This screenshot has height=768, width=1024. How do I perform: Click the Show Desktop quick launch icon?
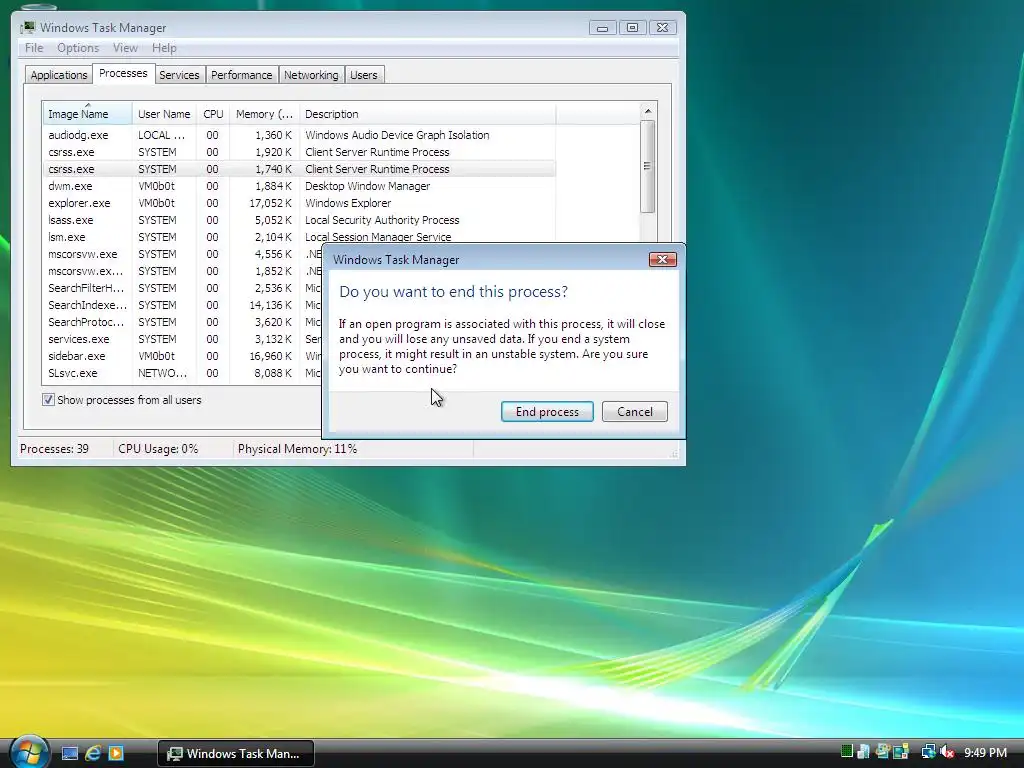[70, 753]
